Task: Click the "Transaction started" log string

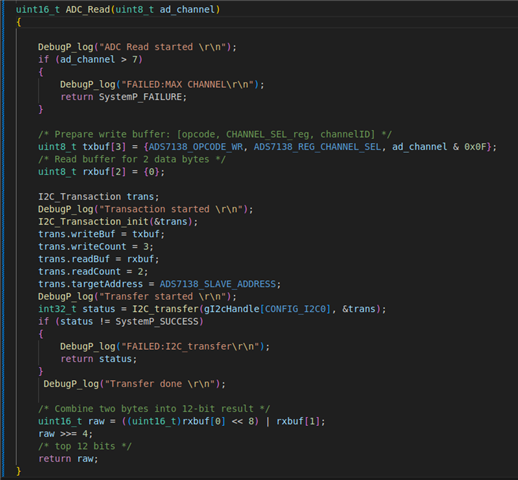Action: pyautogui.click(x=174, y=209)
